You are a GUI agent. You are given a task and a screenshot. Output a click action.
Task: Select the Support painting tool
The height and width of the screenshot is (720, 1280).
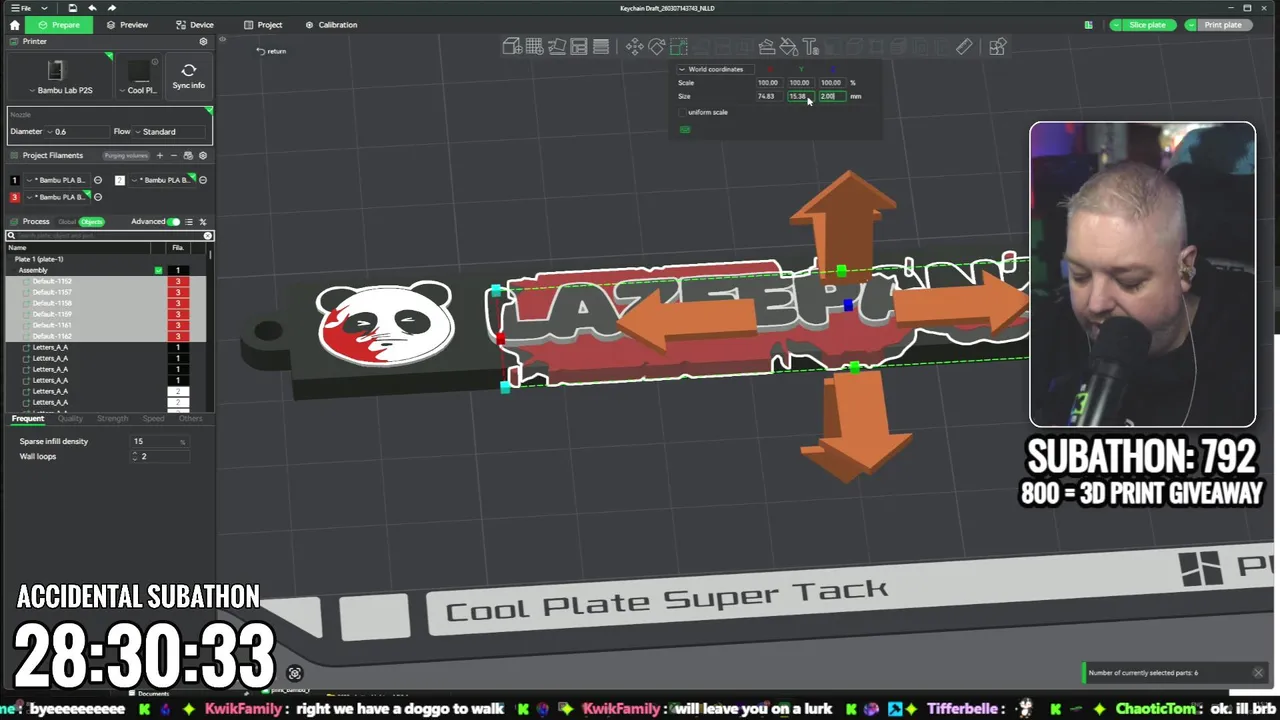[x=766, y=47]
